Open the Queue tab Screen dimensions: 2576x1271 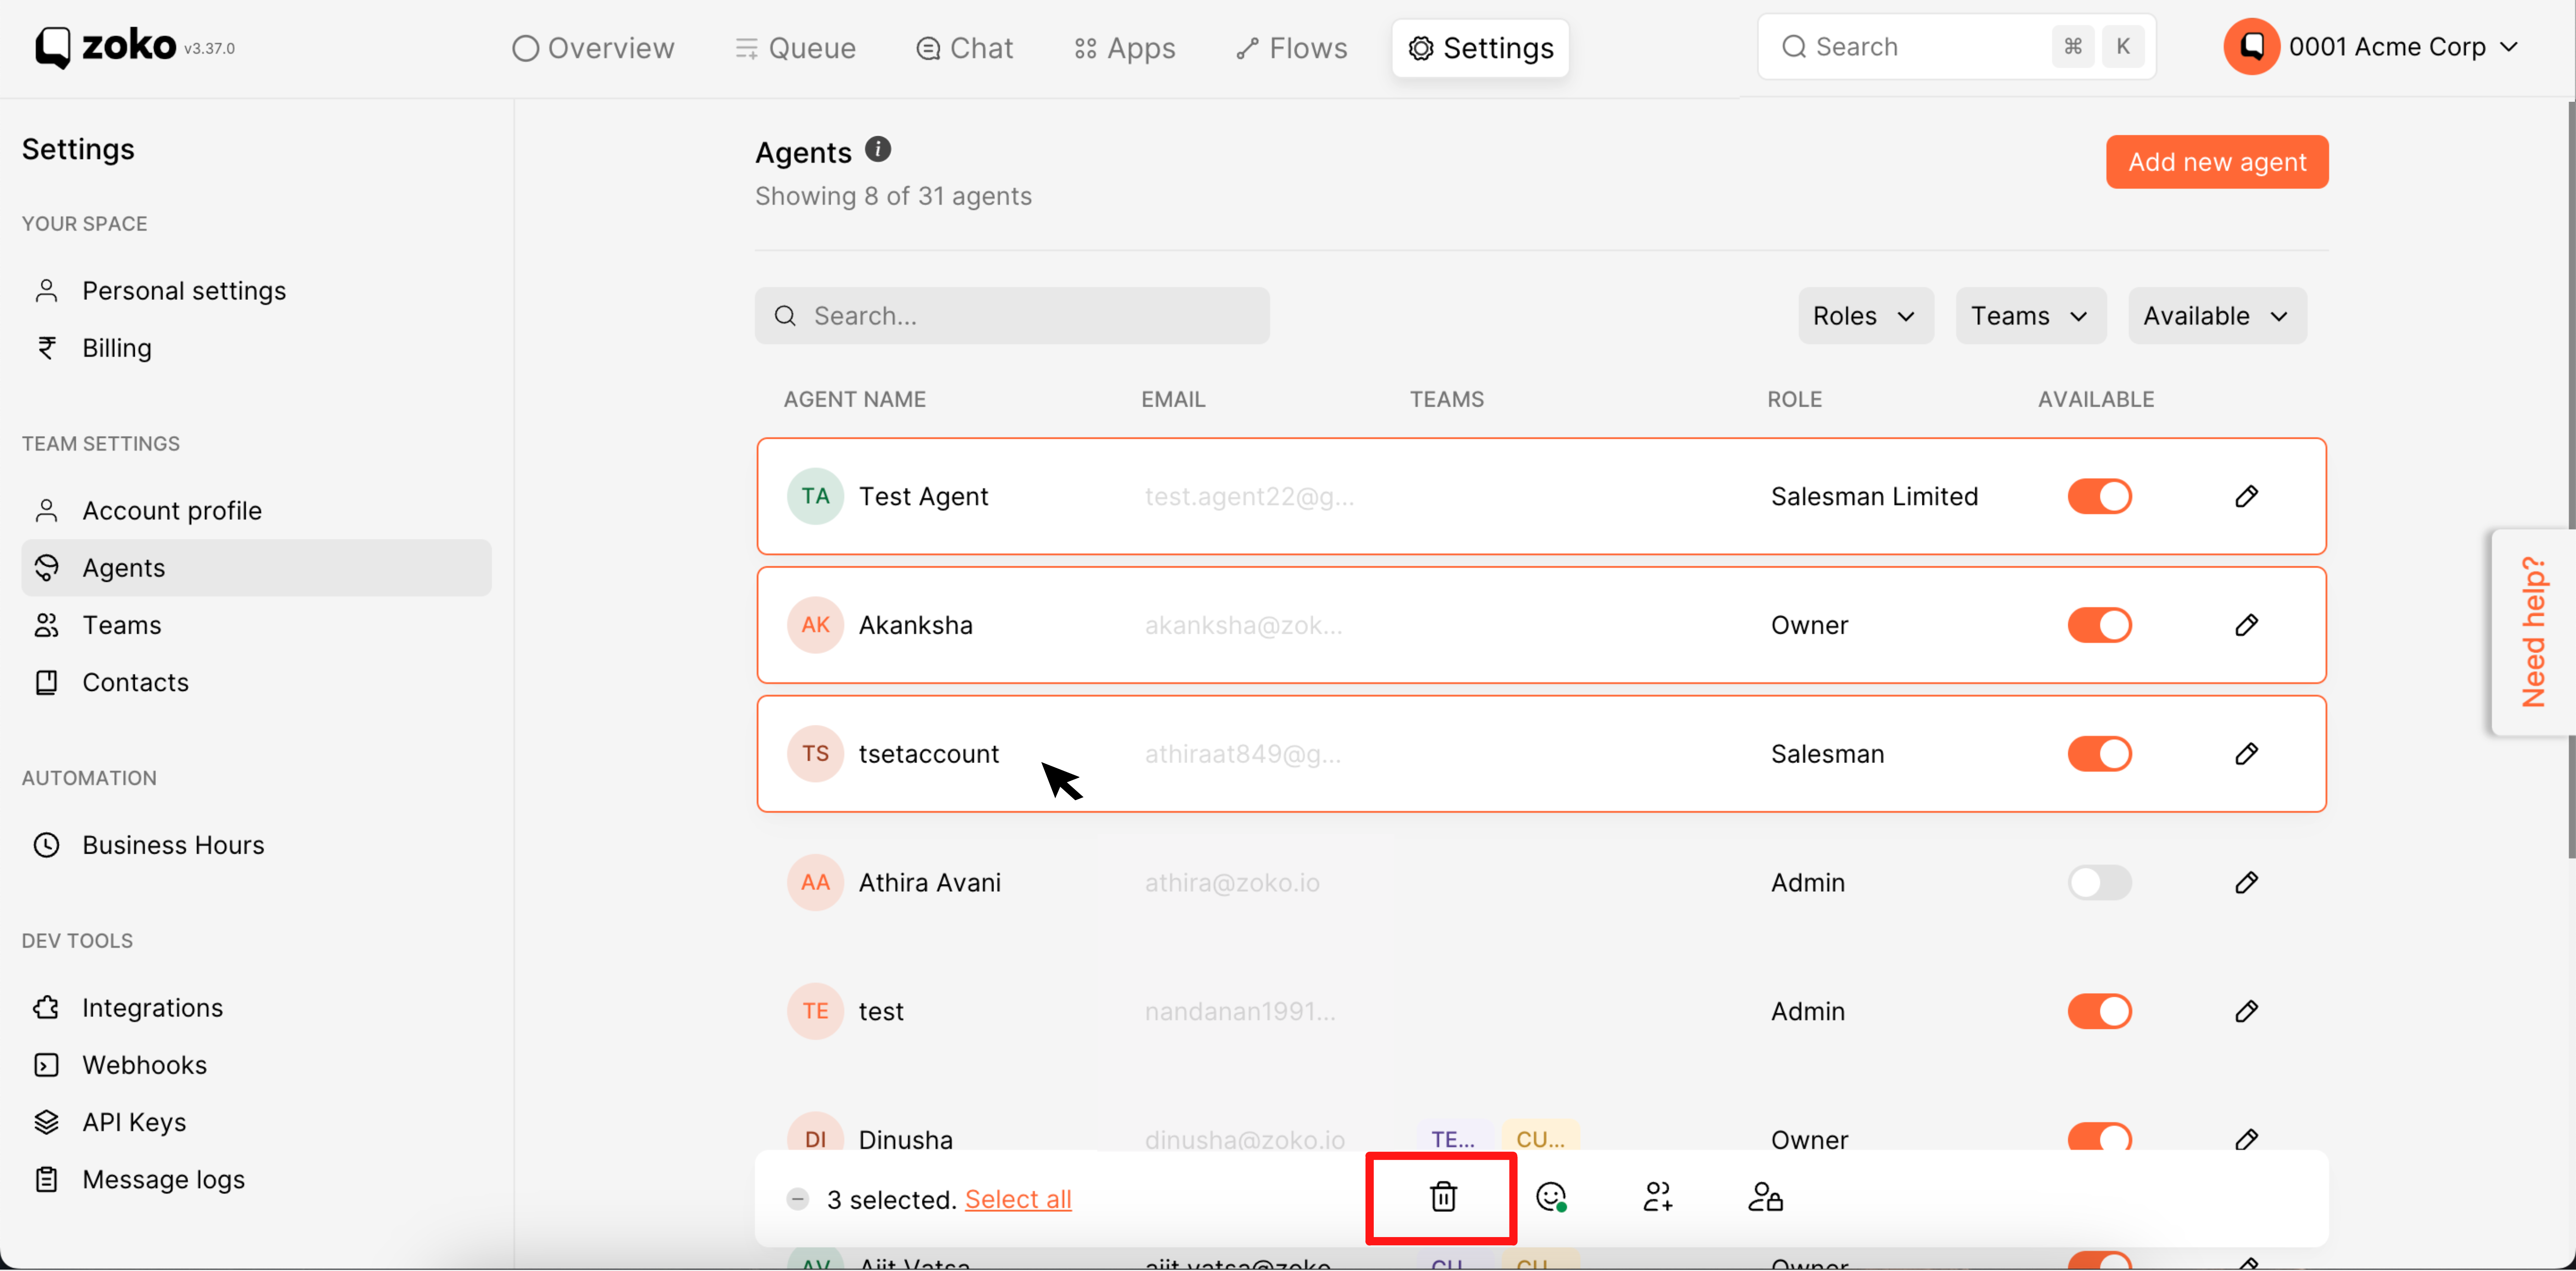795,48
